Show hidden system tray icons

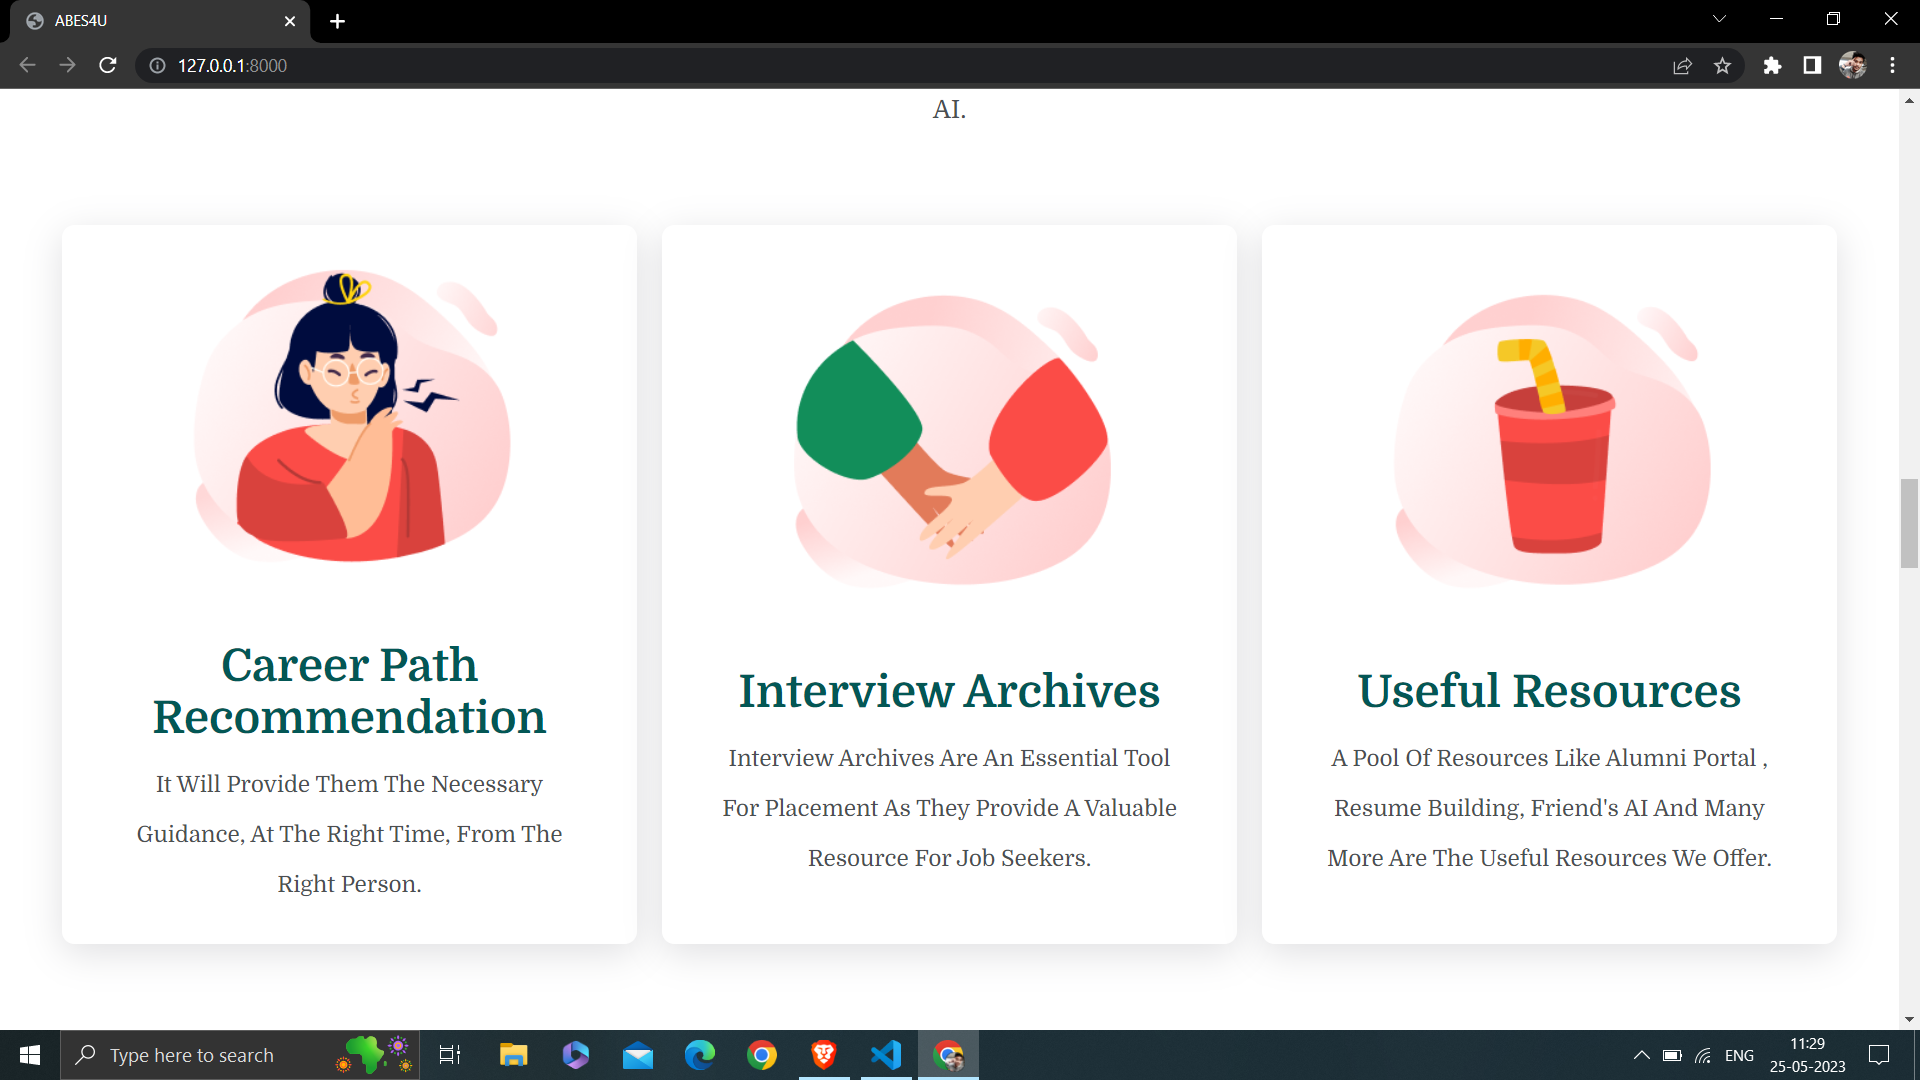(1641, 1055)
